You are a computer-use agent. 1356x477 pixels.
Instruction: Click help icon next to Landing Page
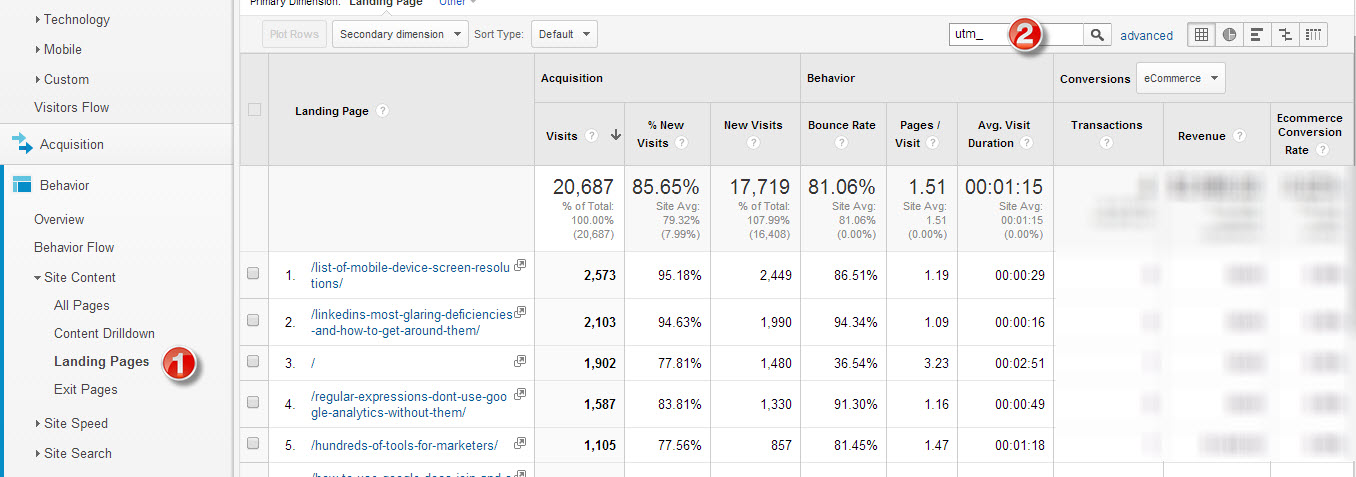coord(383,111)
